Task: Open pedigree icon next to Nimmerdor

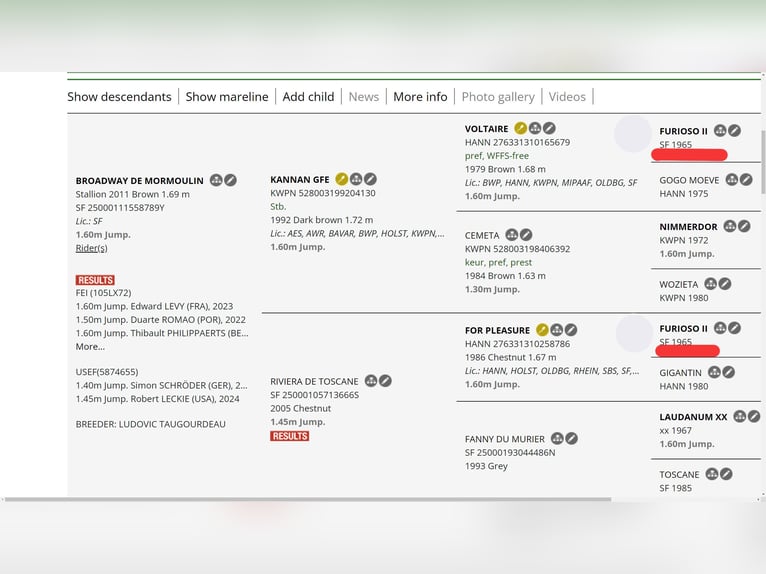Action: [729, 227]
